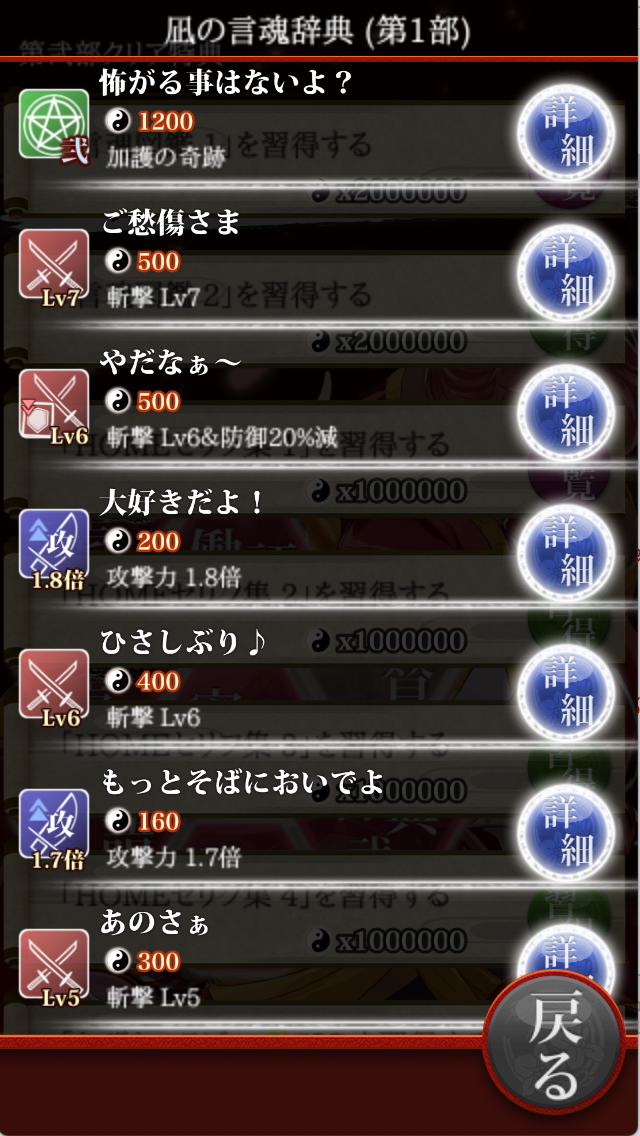
Task: Open 詳細 for ひさしぶり♪
Action: [567, 692]
